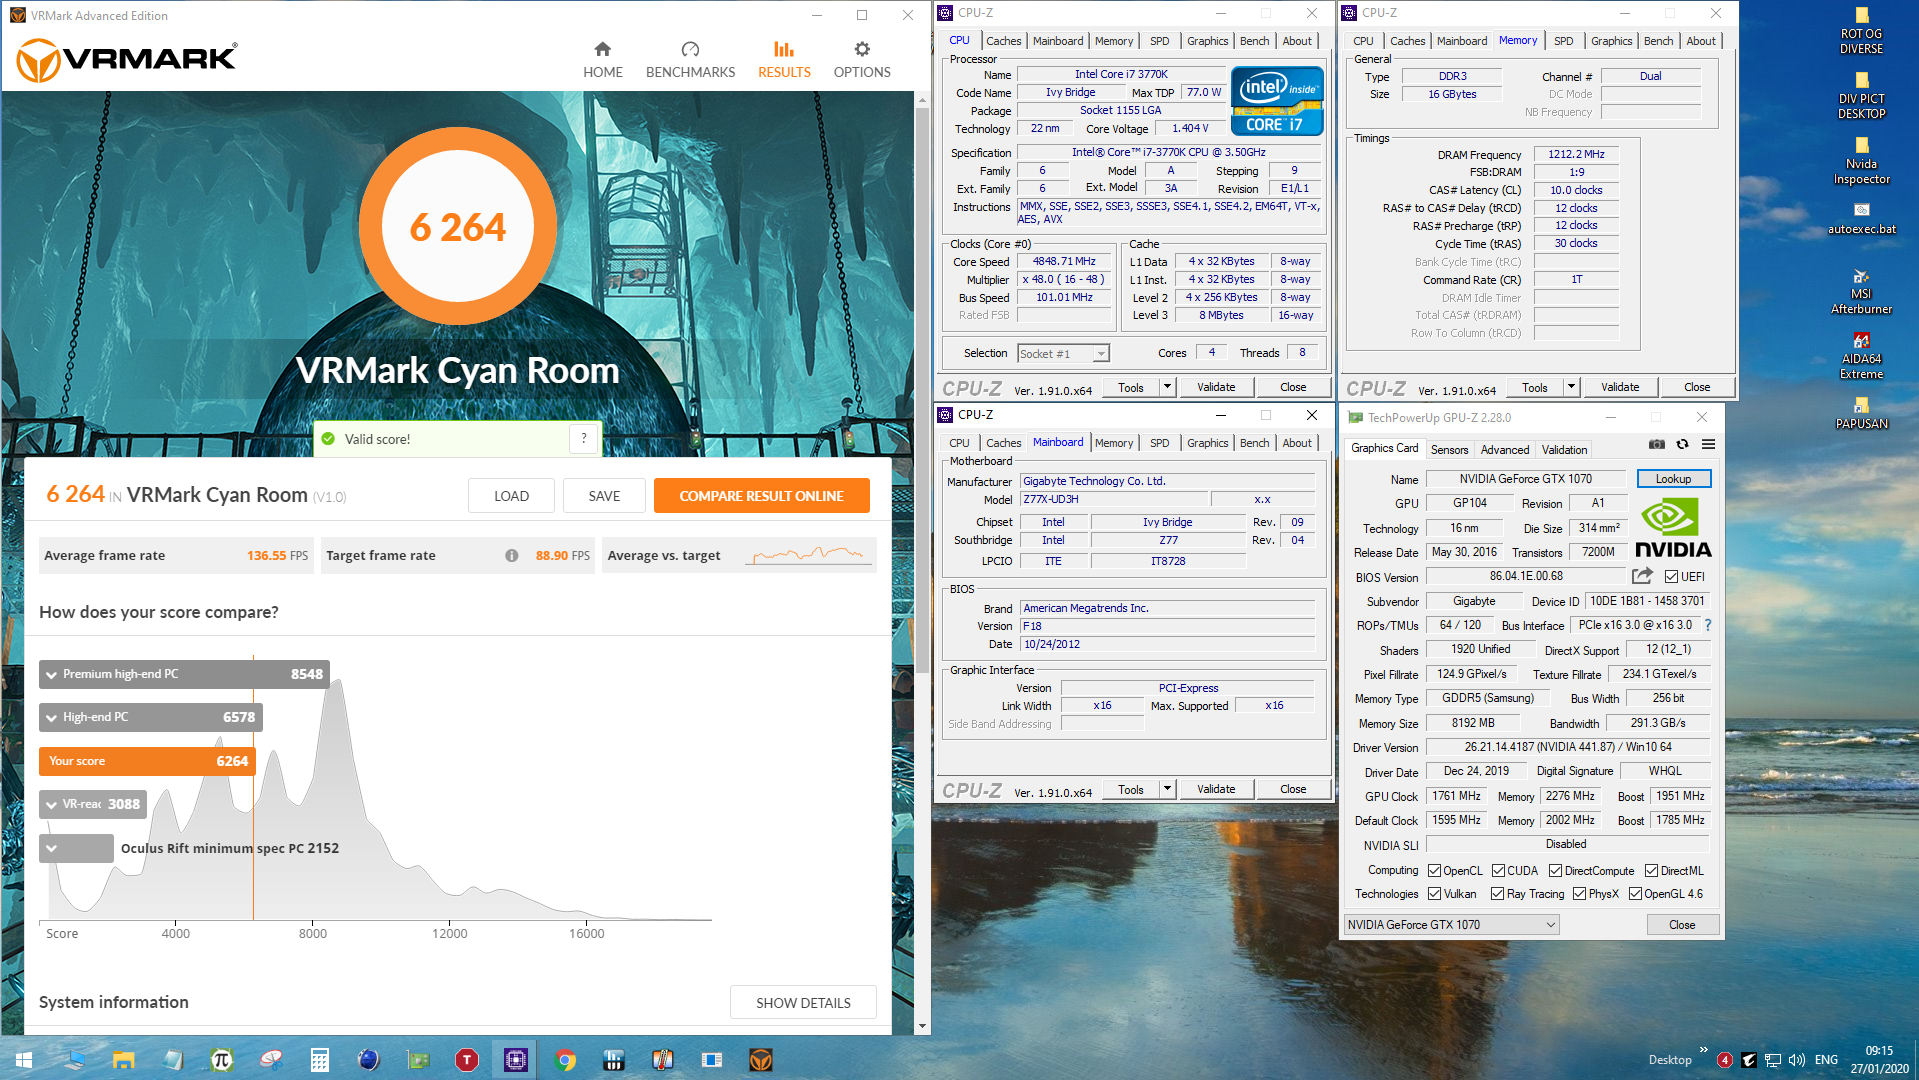
Task: Switch to Bench tab in CPU-Z Mainboard window
Action: pyautogui.click(x=1254, y=443)
